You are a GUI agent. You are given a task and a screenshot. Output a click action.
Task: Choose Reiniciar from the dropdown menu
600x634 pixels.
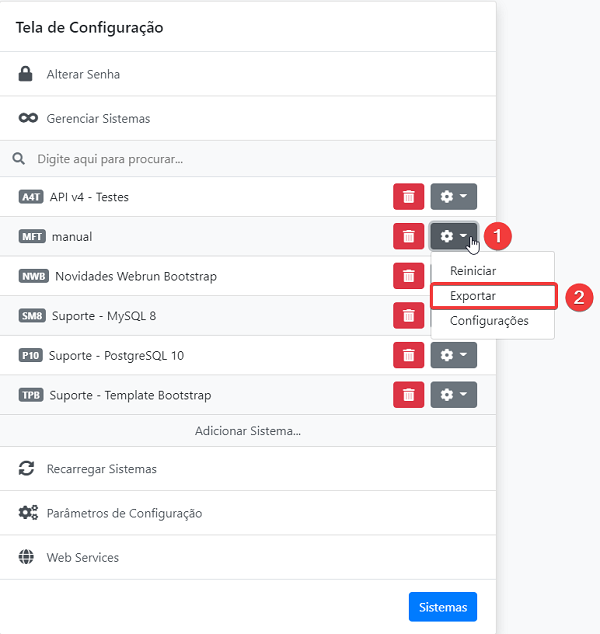[x=473, y=271]
